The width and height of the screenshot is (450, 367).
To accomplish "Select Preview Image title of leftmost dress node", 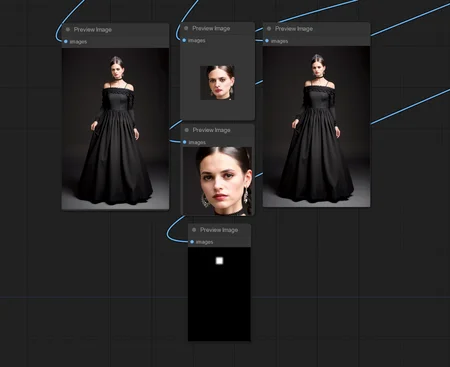I will tap(93, 30).
